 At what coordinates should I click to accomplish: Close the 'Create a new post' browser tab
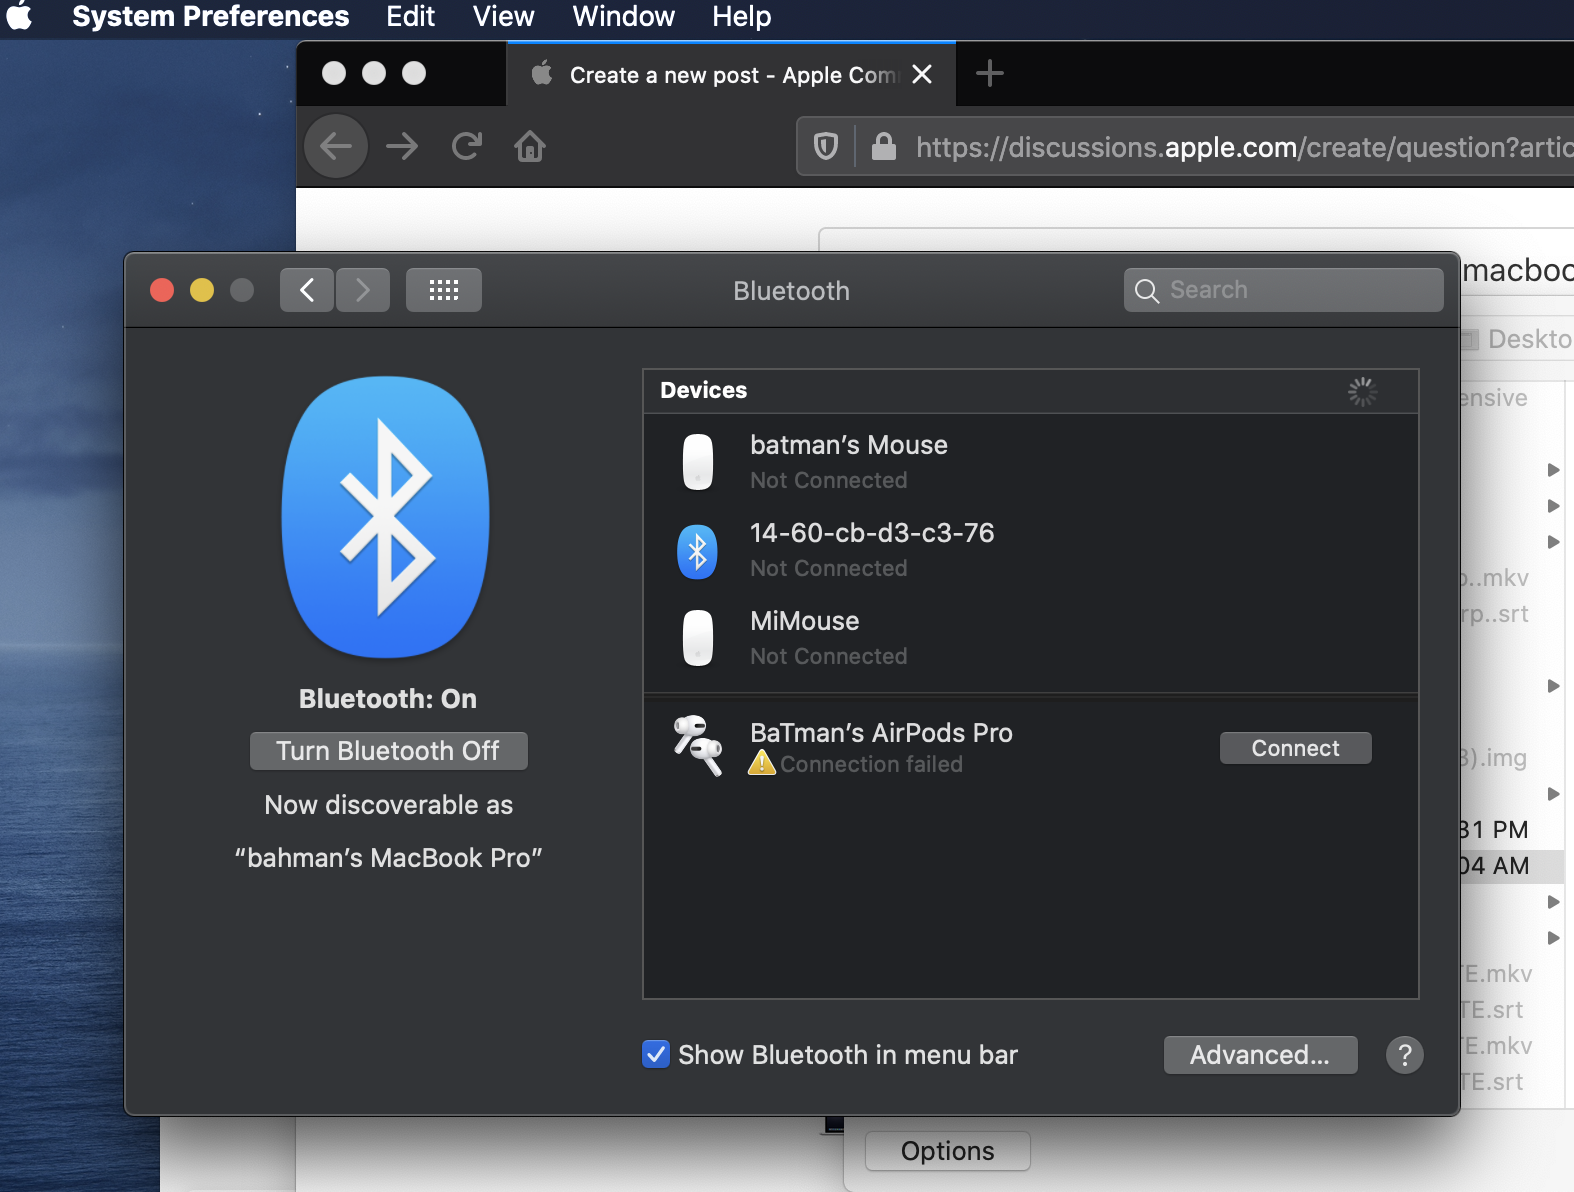pos(922,74)
